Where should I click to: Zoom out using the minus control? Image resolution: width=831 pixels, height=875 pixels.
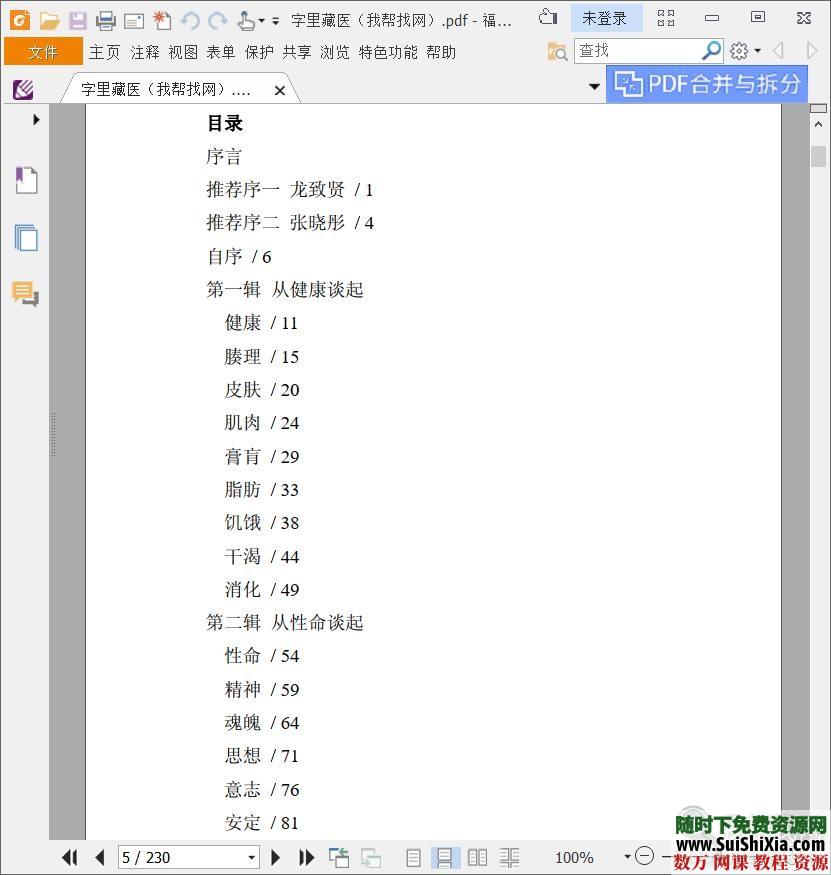tap(645, 857)
